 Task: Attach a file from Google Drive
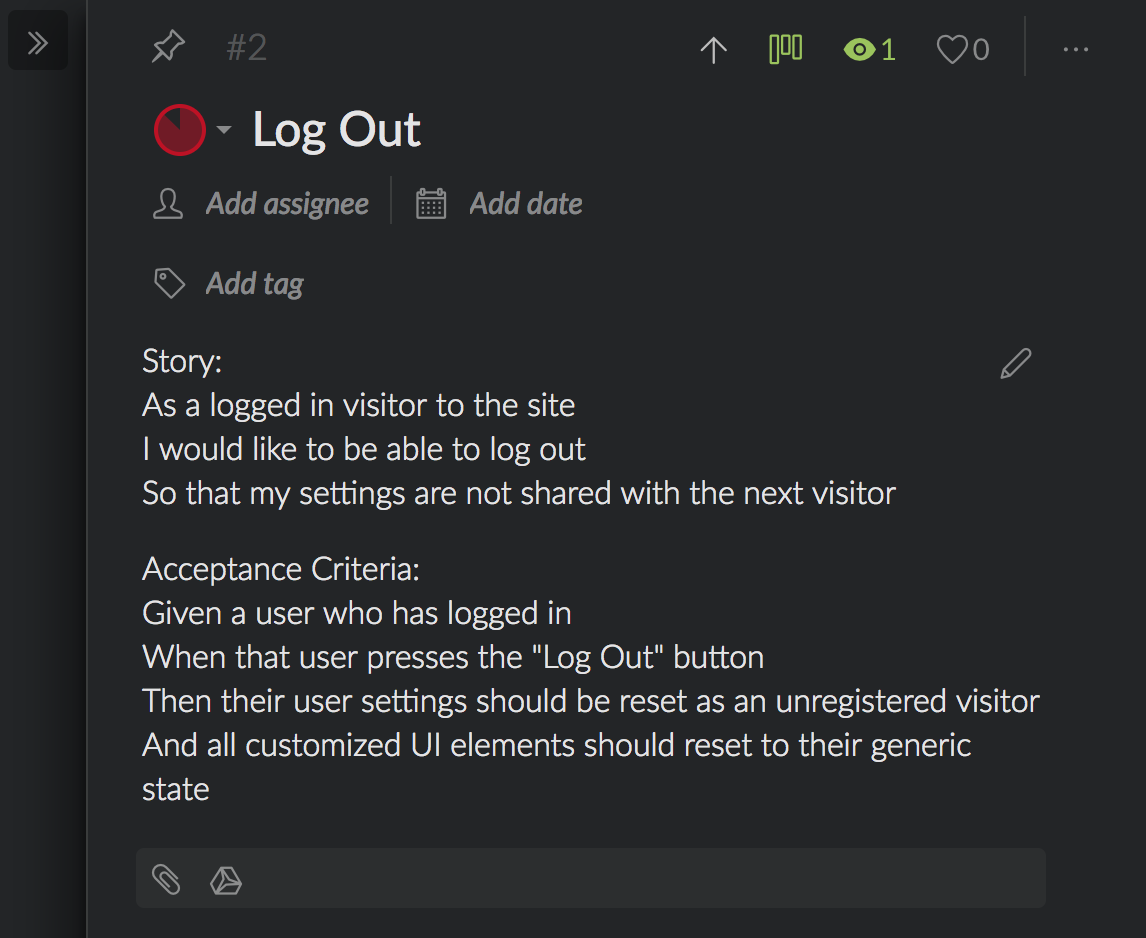[226, 880]
